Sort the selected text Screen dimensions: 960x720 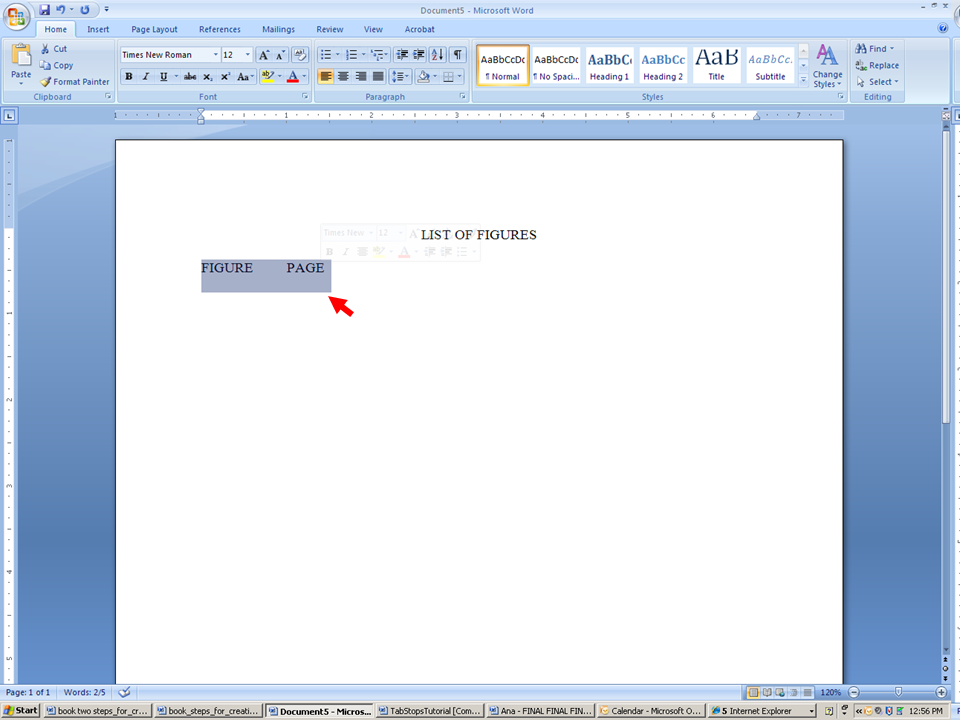click(x=437, y=55)
